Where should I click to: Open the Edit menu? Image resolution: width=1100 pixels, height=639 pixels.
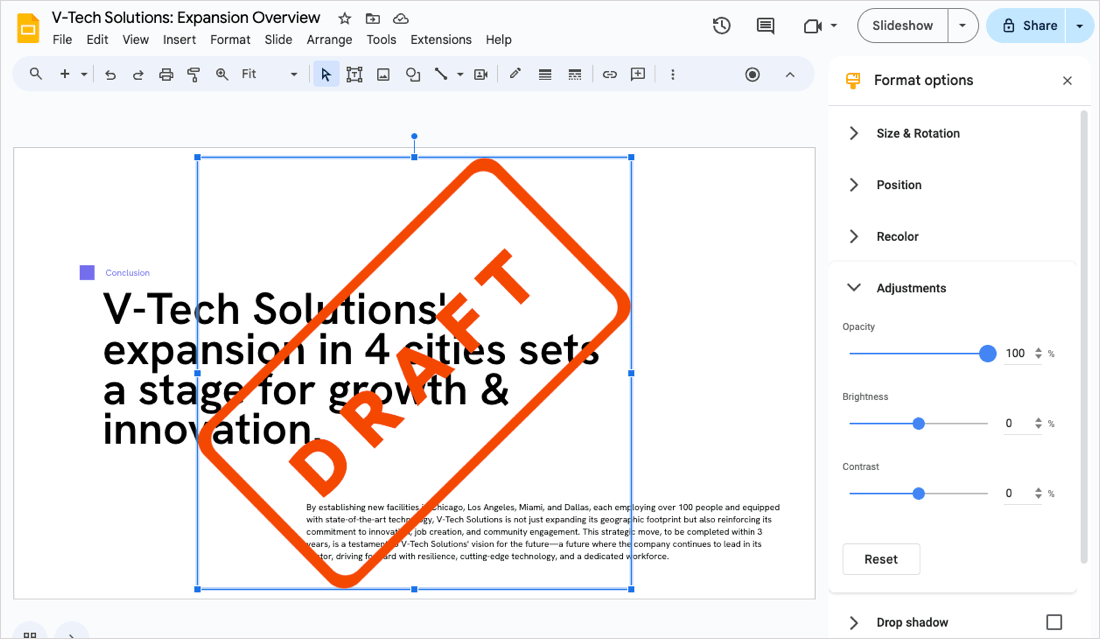[98, 40]
